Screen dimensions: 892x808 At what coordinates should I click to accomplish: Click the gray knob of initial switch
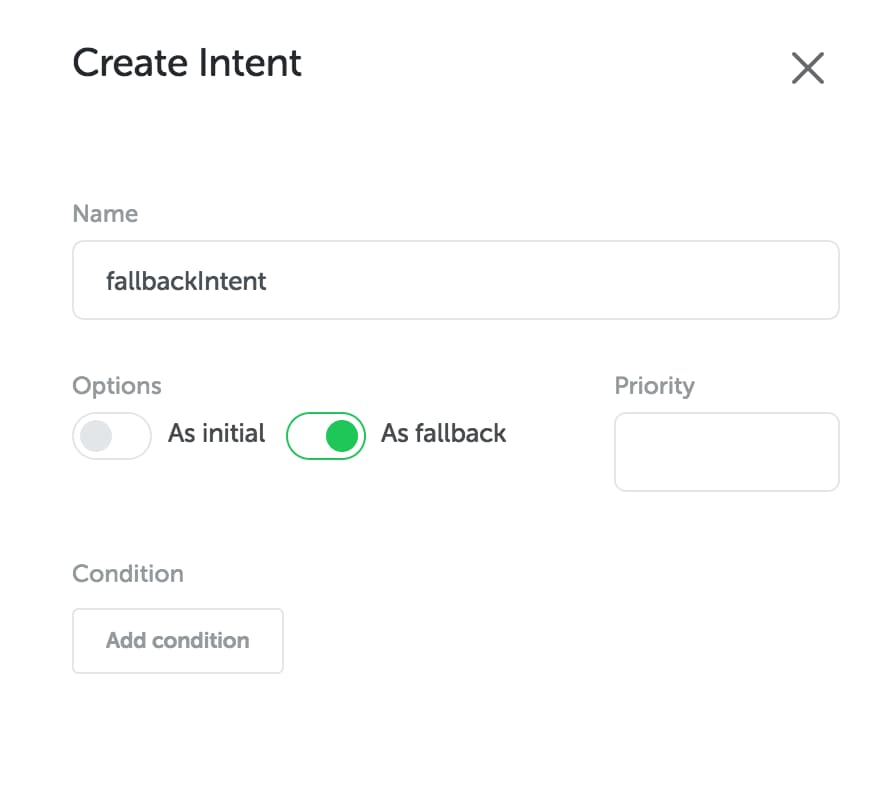pyautogui.click(x=96, y=436)
